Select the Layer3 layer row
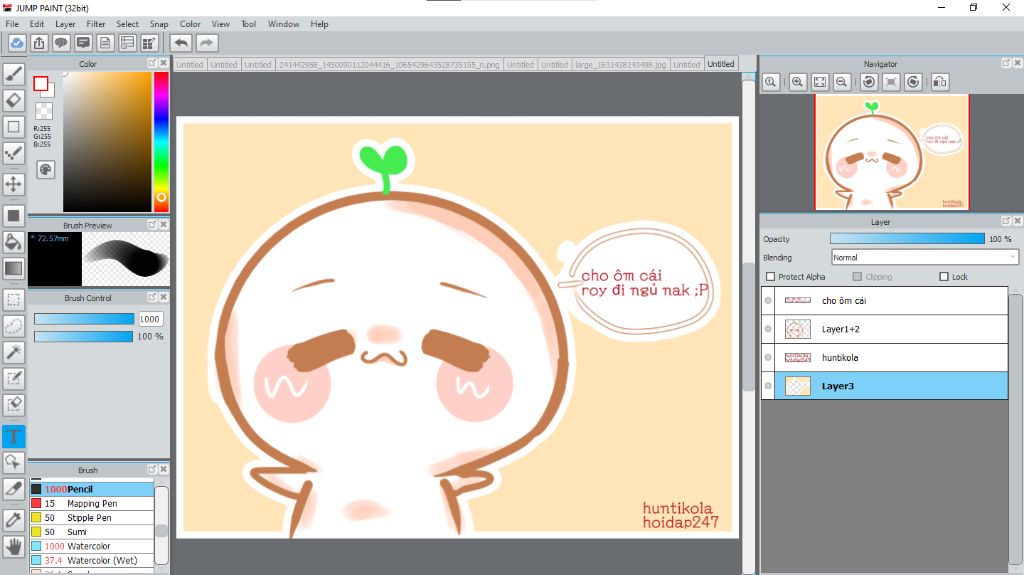 885,386
